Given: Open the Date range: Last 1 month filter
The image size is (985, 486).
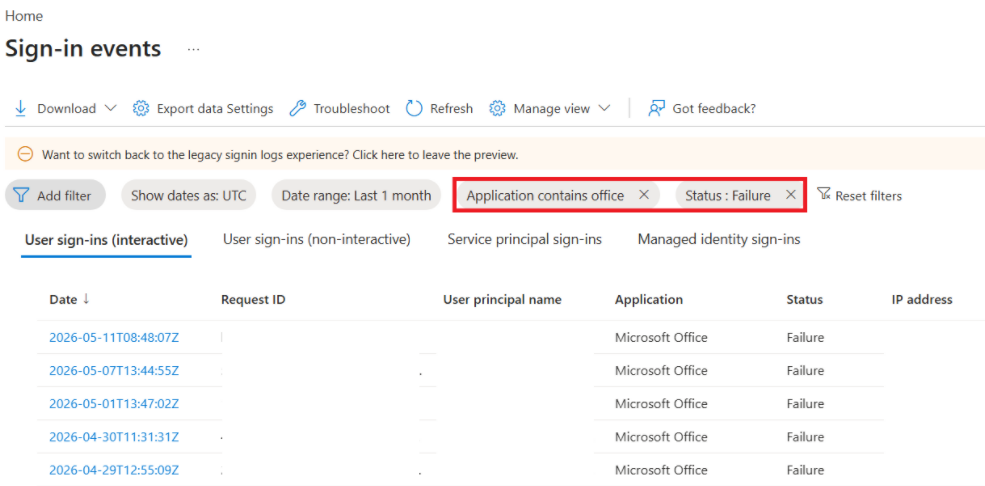Looking at the screenshot, I should 356,195.
